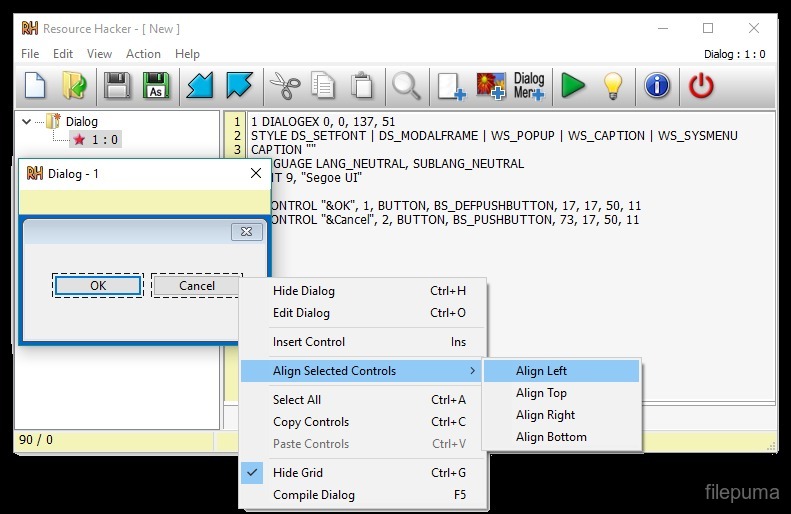The width and height of the screenshot is (791, 514).
Task: Click the scissors Cut icon
Action: (285, 86)
